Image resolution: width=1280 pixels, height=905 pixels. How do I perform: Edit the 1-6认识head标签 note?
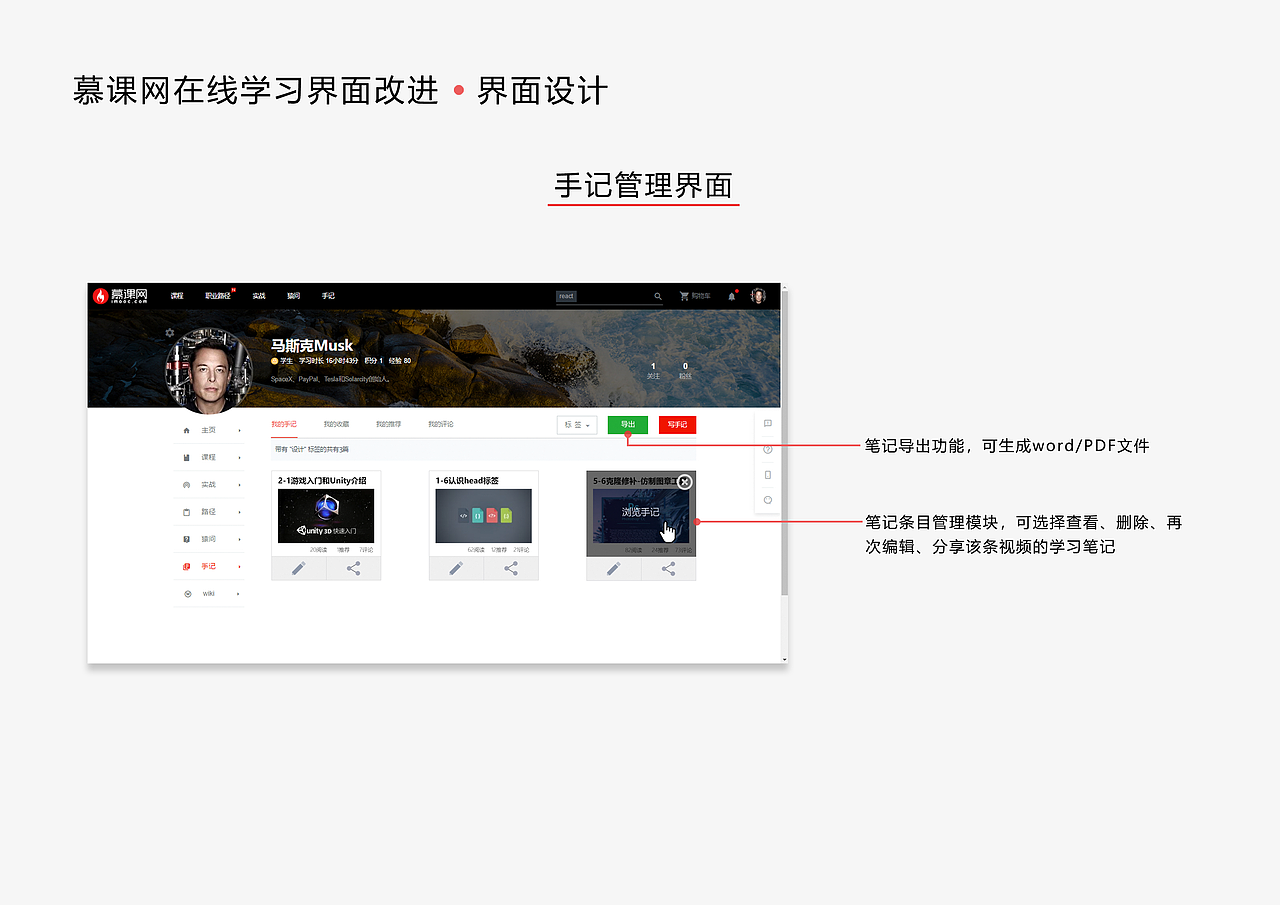[x=456, y=568]
